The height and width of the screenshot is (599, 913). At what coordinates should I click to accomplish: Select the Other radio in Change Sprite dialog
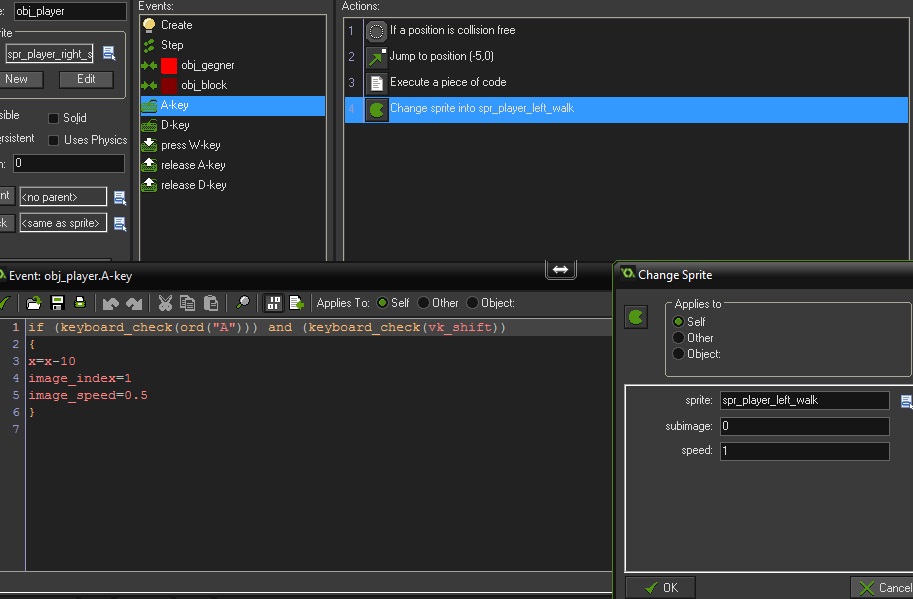(x=681, y=338)
